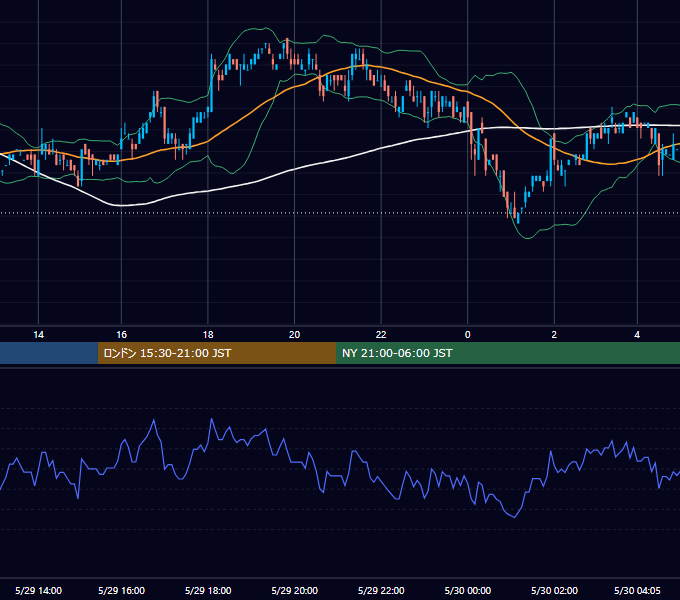Click hour label 22 on time axis

[x=381, y=335]
